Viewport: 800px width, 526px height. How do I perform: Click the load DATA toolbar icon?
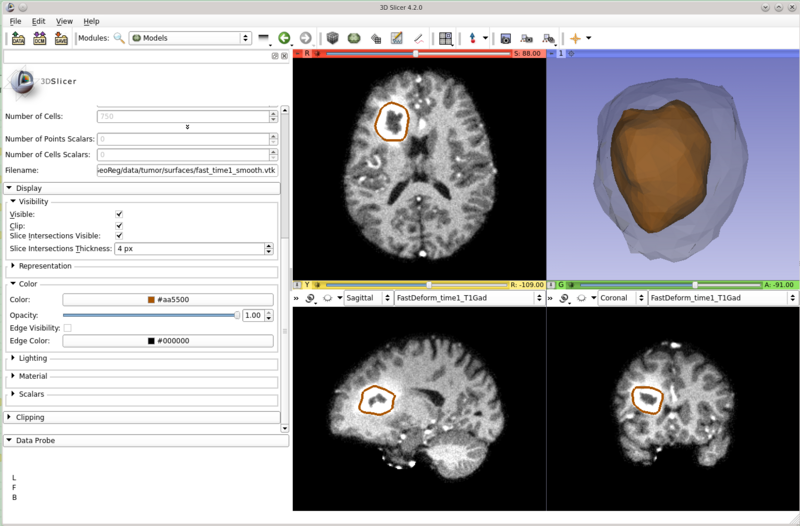click(18, 39)
